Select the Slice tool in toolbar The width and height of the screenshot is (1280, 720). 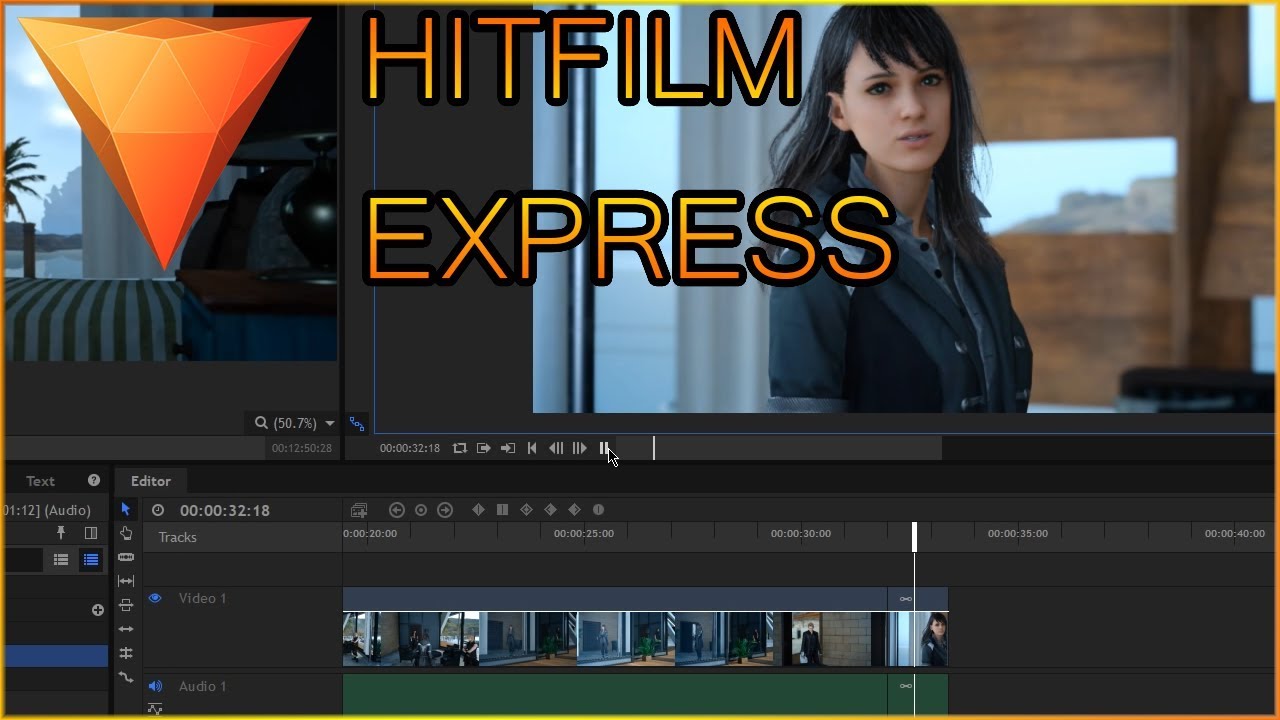click(126, 557)
